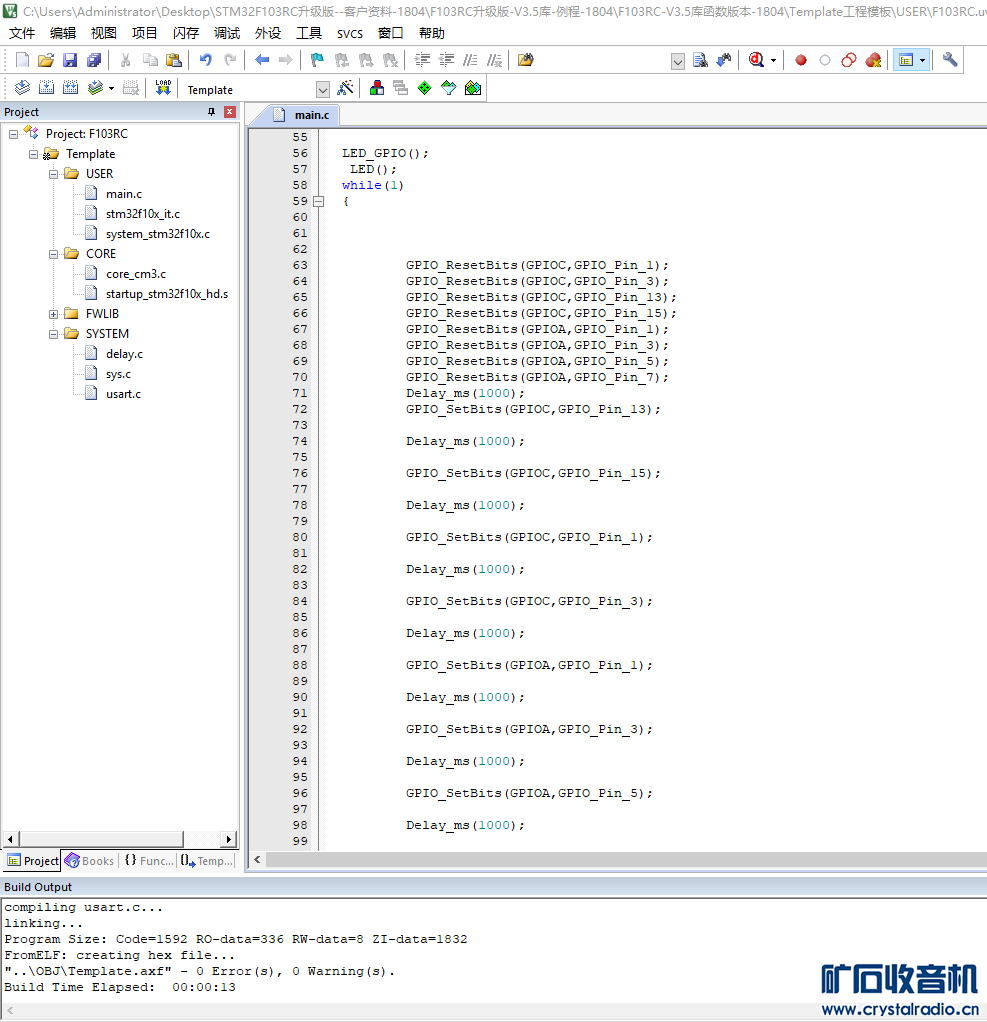Click the Rebuild all target files icon
987x1022 pixels.
pyautogui.click(x=70, y=88)
